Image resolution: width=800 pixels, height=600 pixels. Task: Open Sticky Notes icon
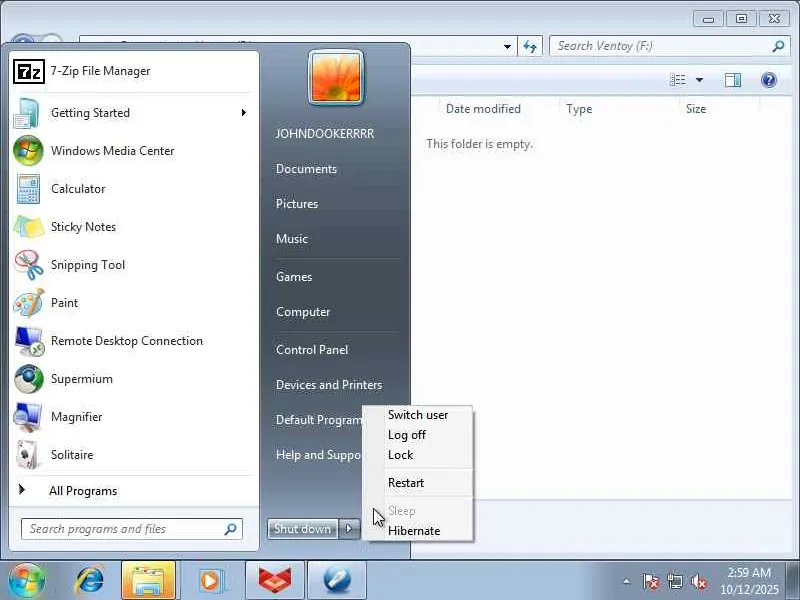point(29,227)
